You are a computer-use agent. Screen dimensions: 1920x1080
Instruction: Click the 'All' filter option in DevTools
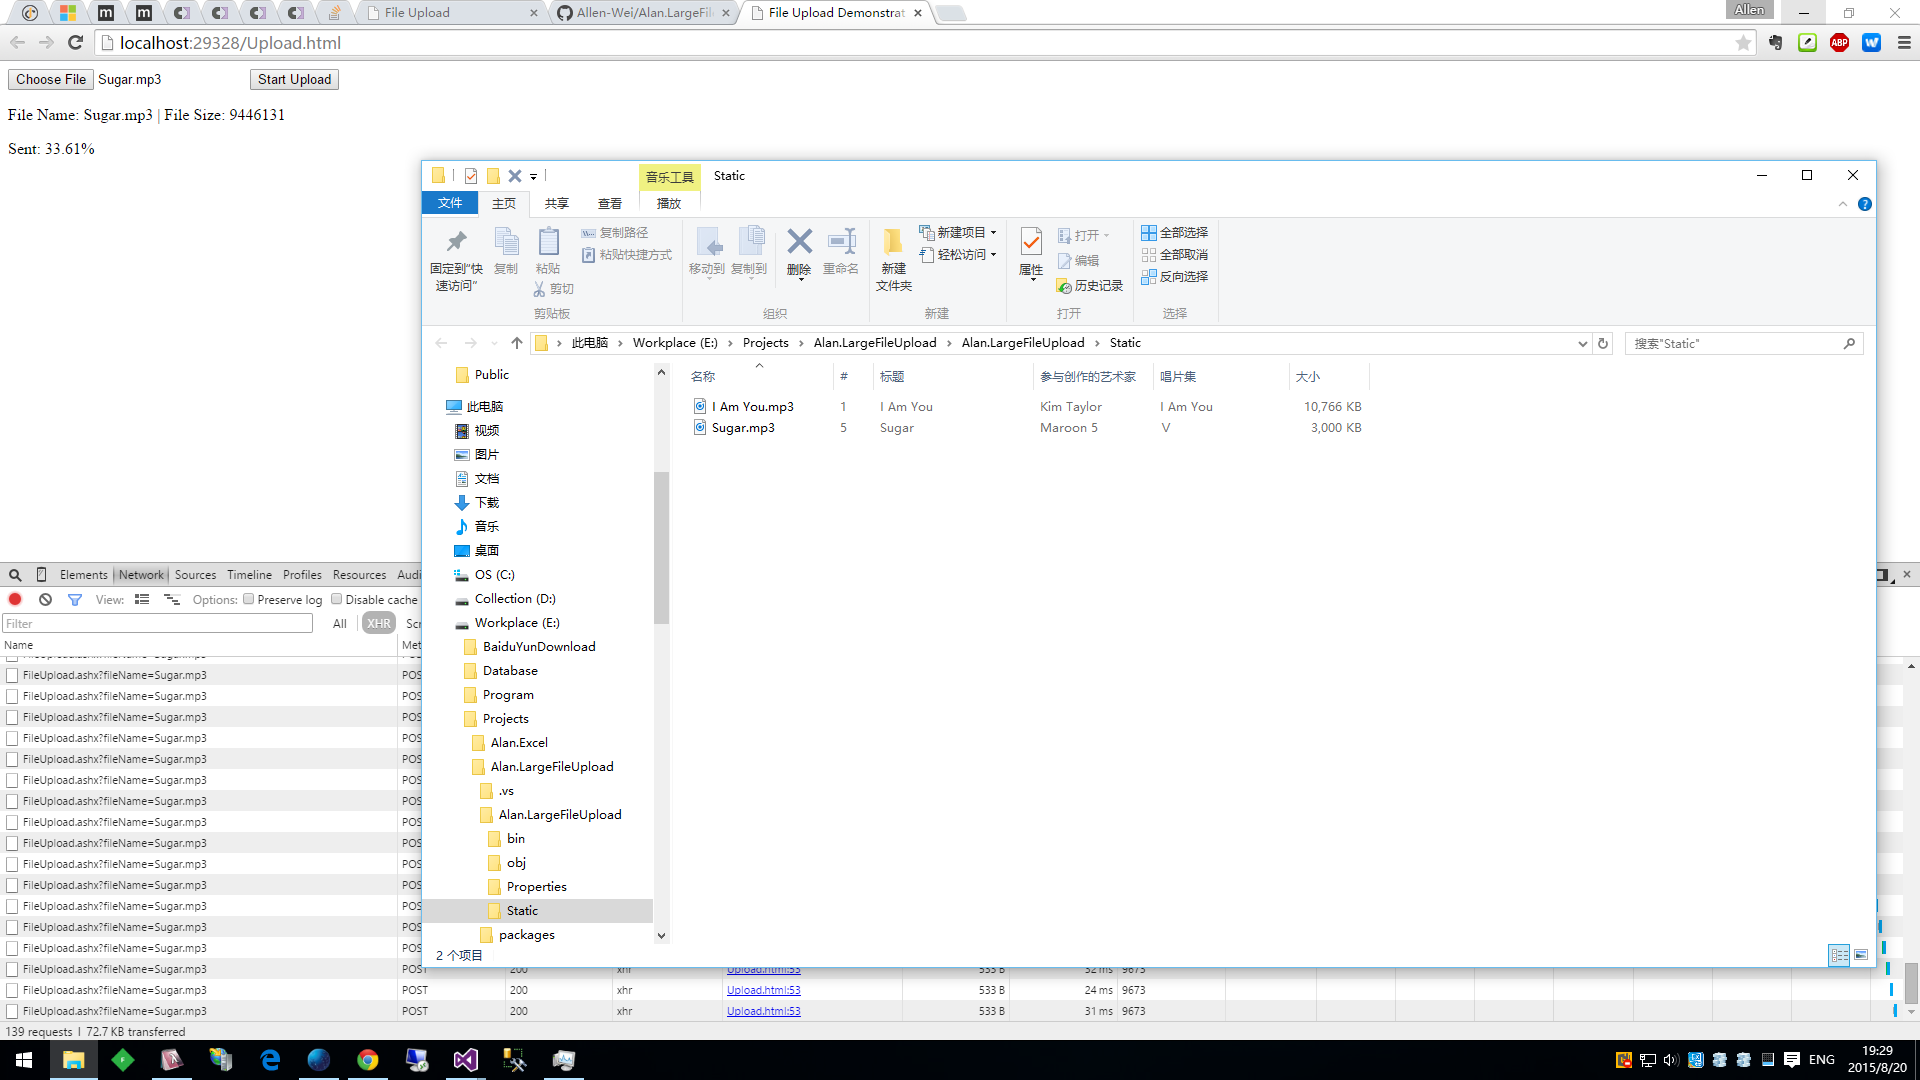[x=339, y=622]
